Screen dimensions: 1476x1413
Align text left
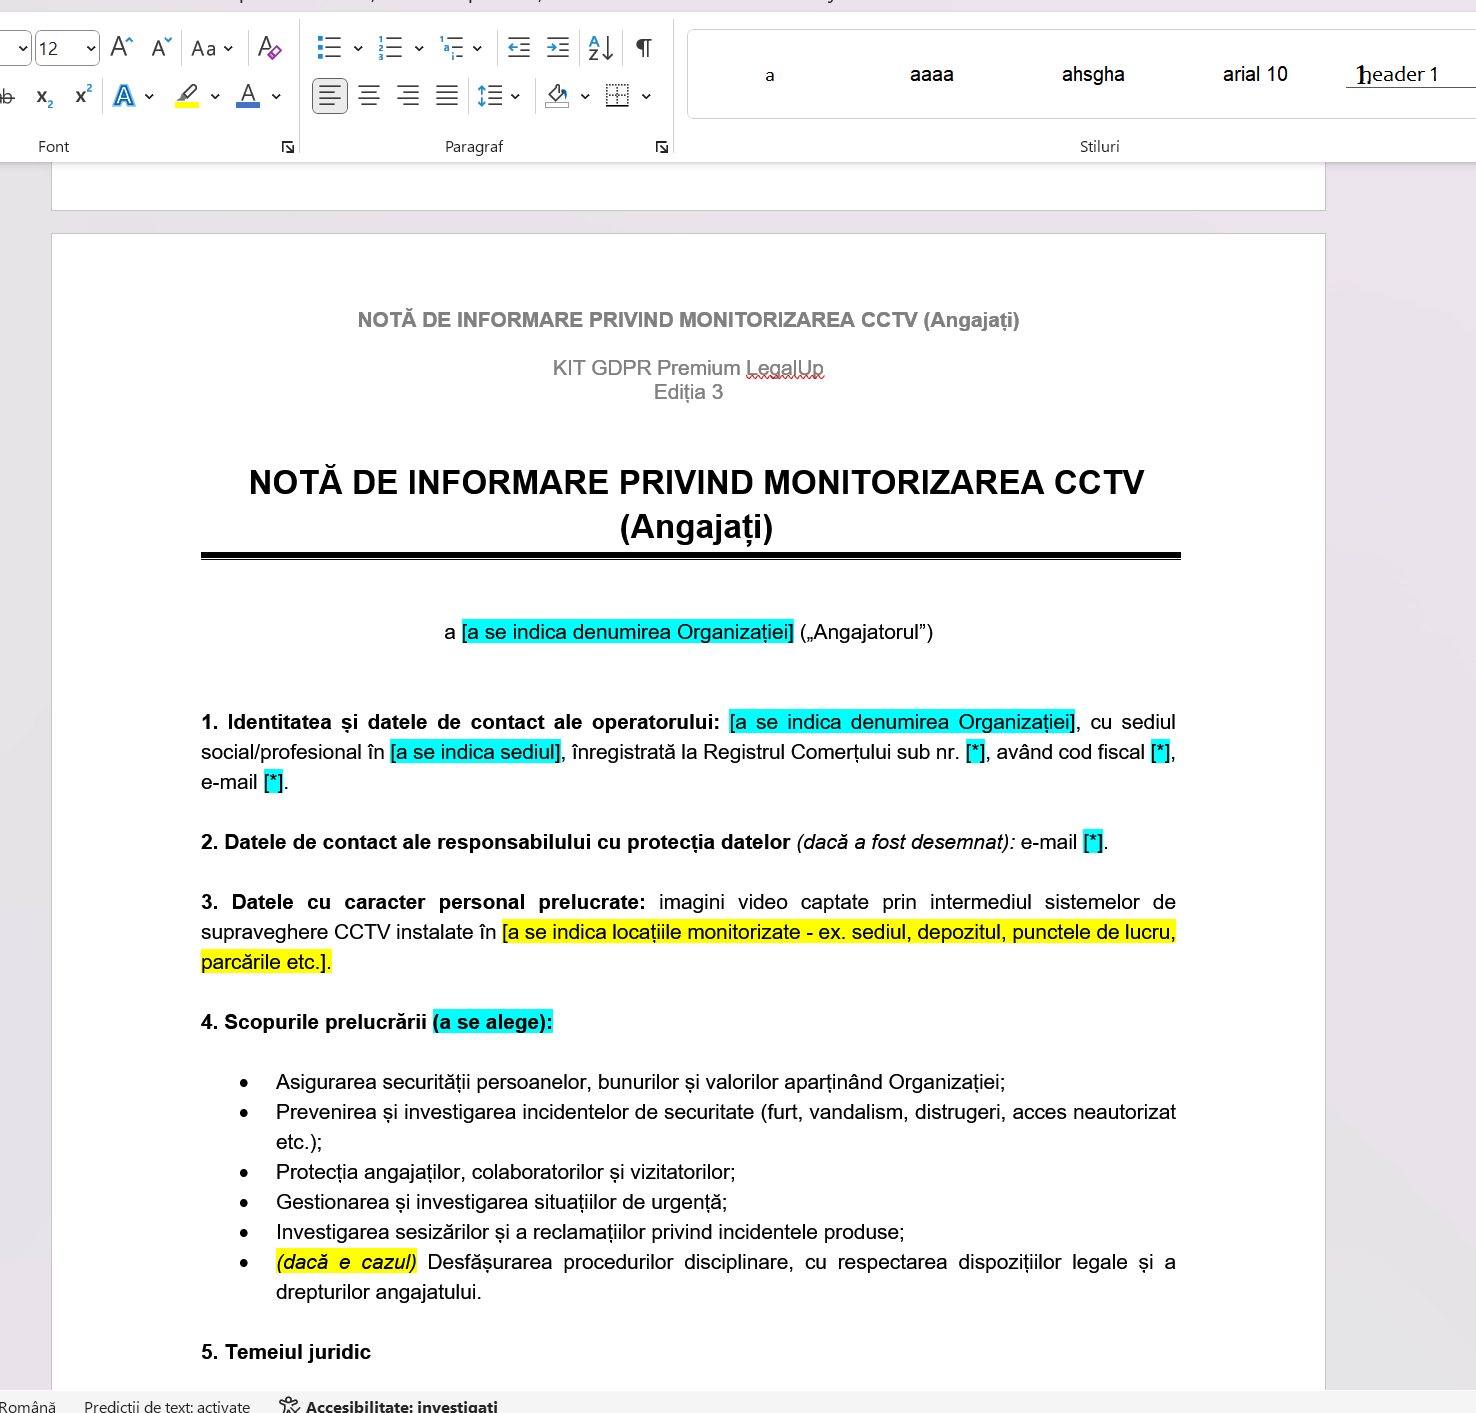(330, 96)
